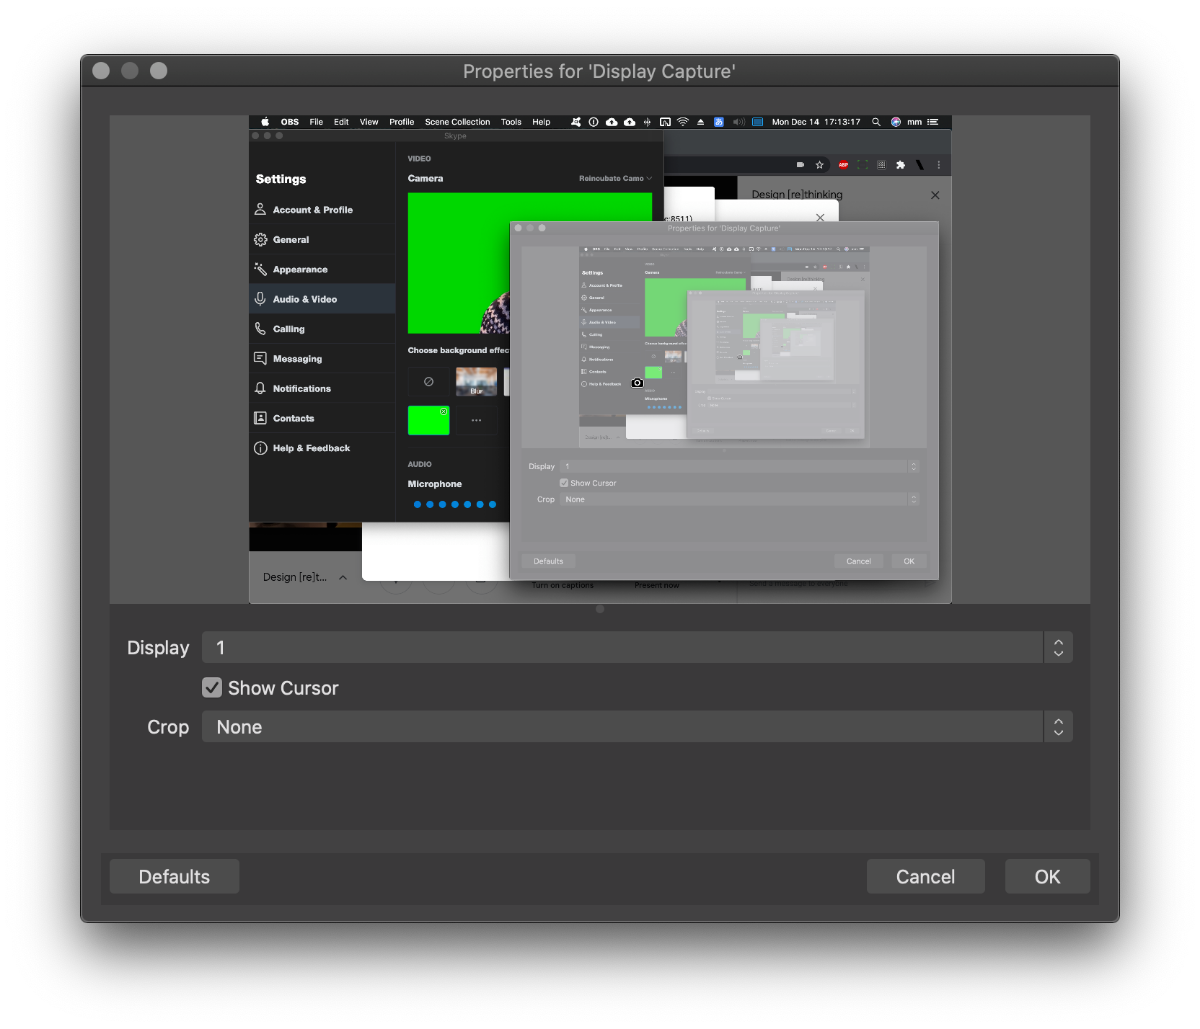Click the Apple logo in previewed menu bar
The height and width of the screenshot is (1029, 1200).
tap(265, 122)
